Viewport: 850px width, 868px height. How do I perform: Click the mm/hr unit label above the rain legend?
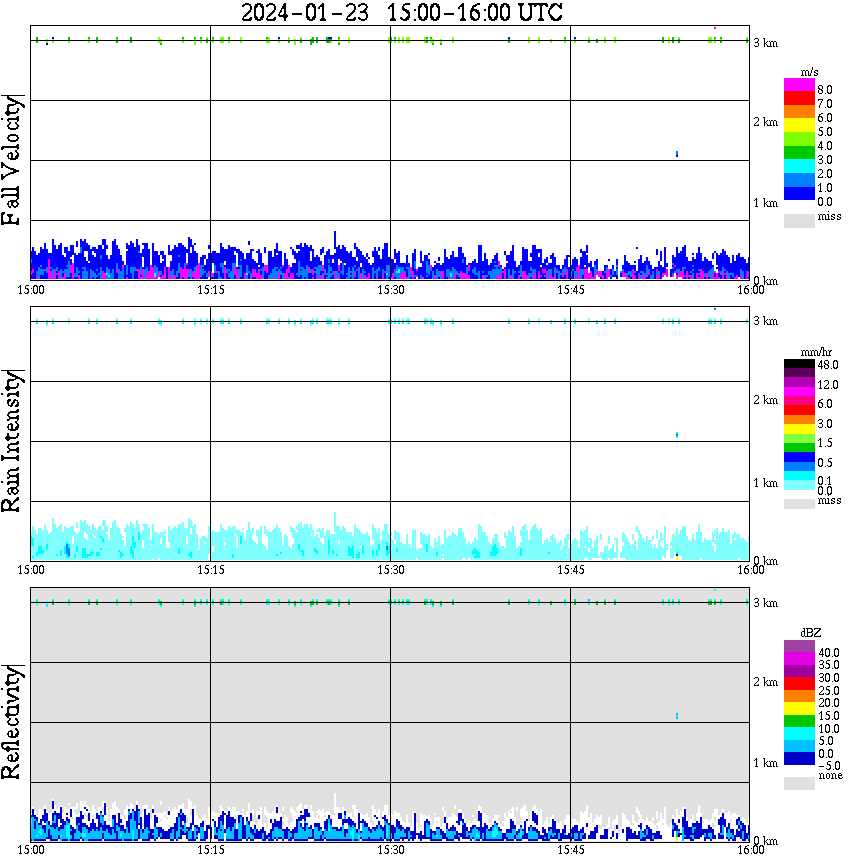[x=816, y=352]
